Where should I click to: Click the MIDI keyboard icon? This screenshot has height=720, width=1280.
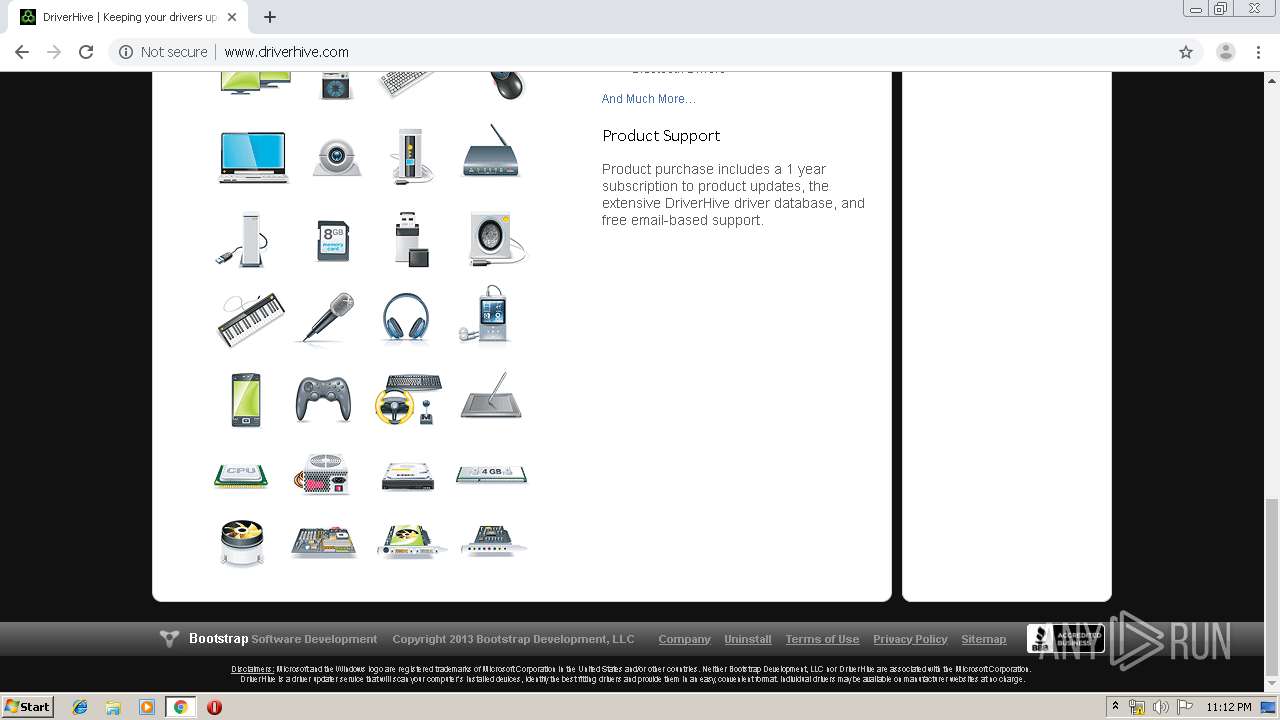tap(250, 320)
